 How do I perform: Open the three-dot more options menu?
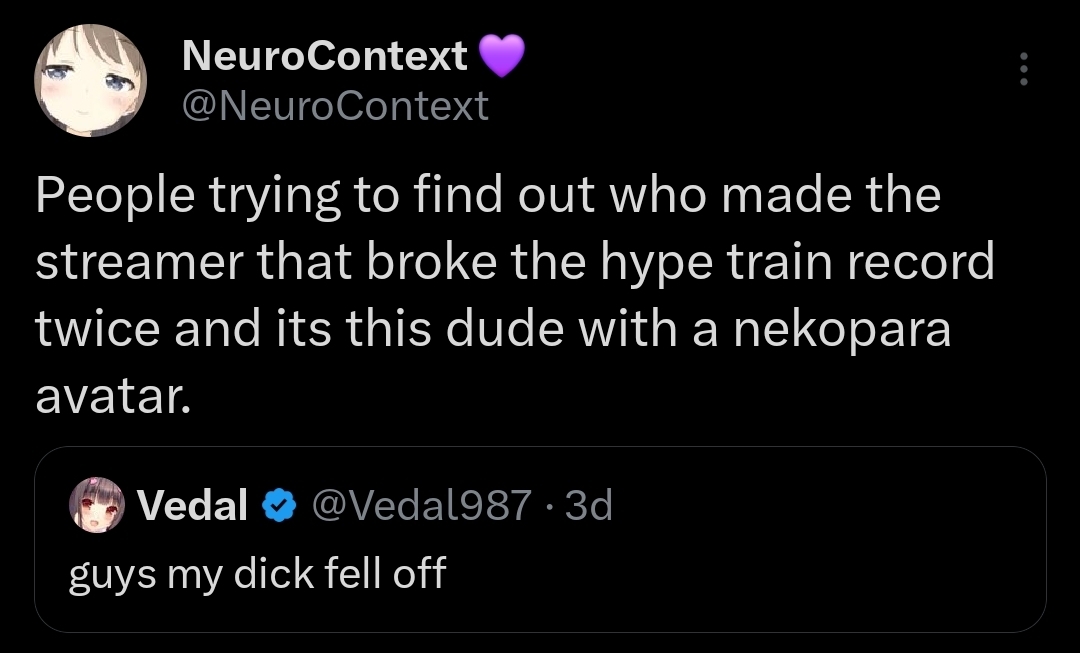(x=1024, y=69)
